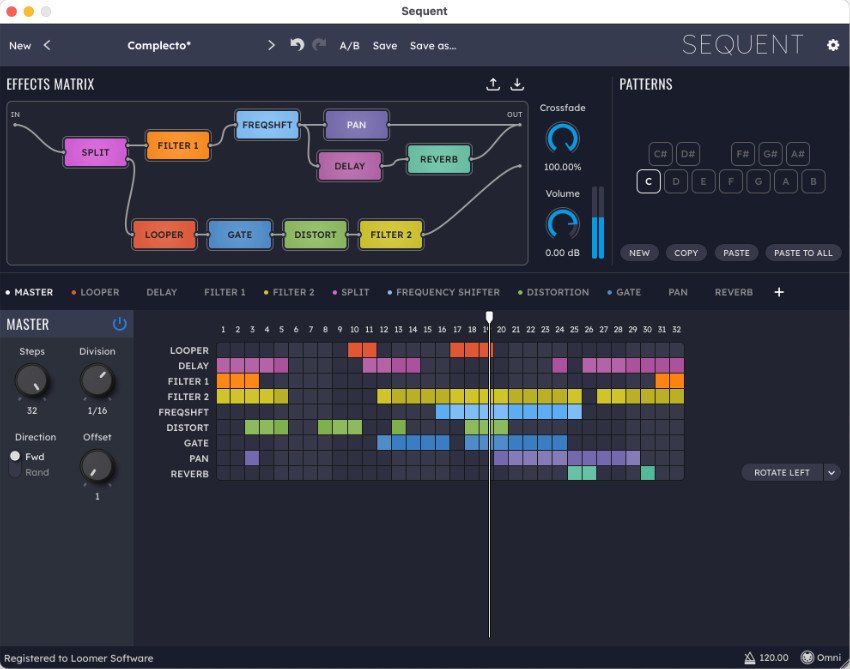
Task: Select the PAN node in matrix
Action: [356, 125]
